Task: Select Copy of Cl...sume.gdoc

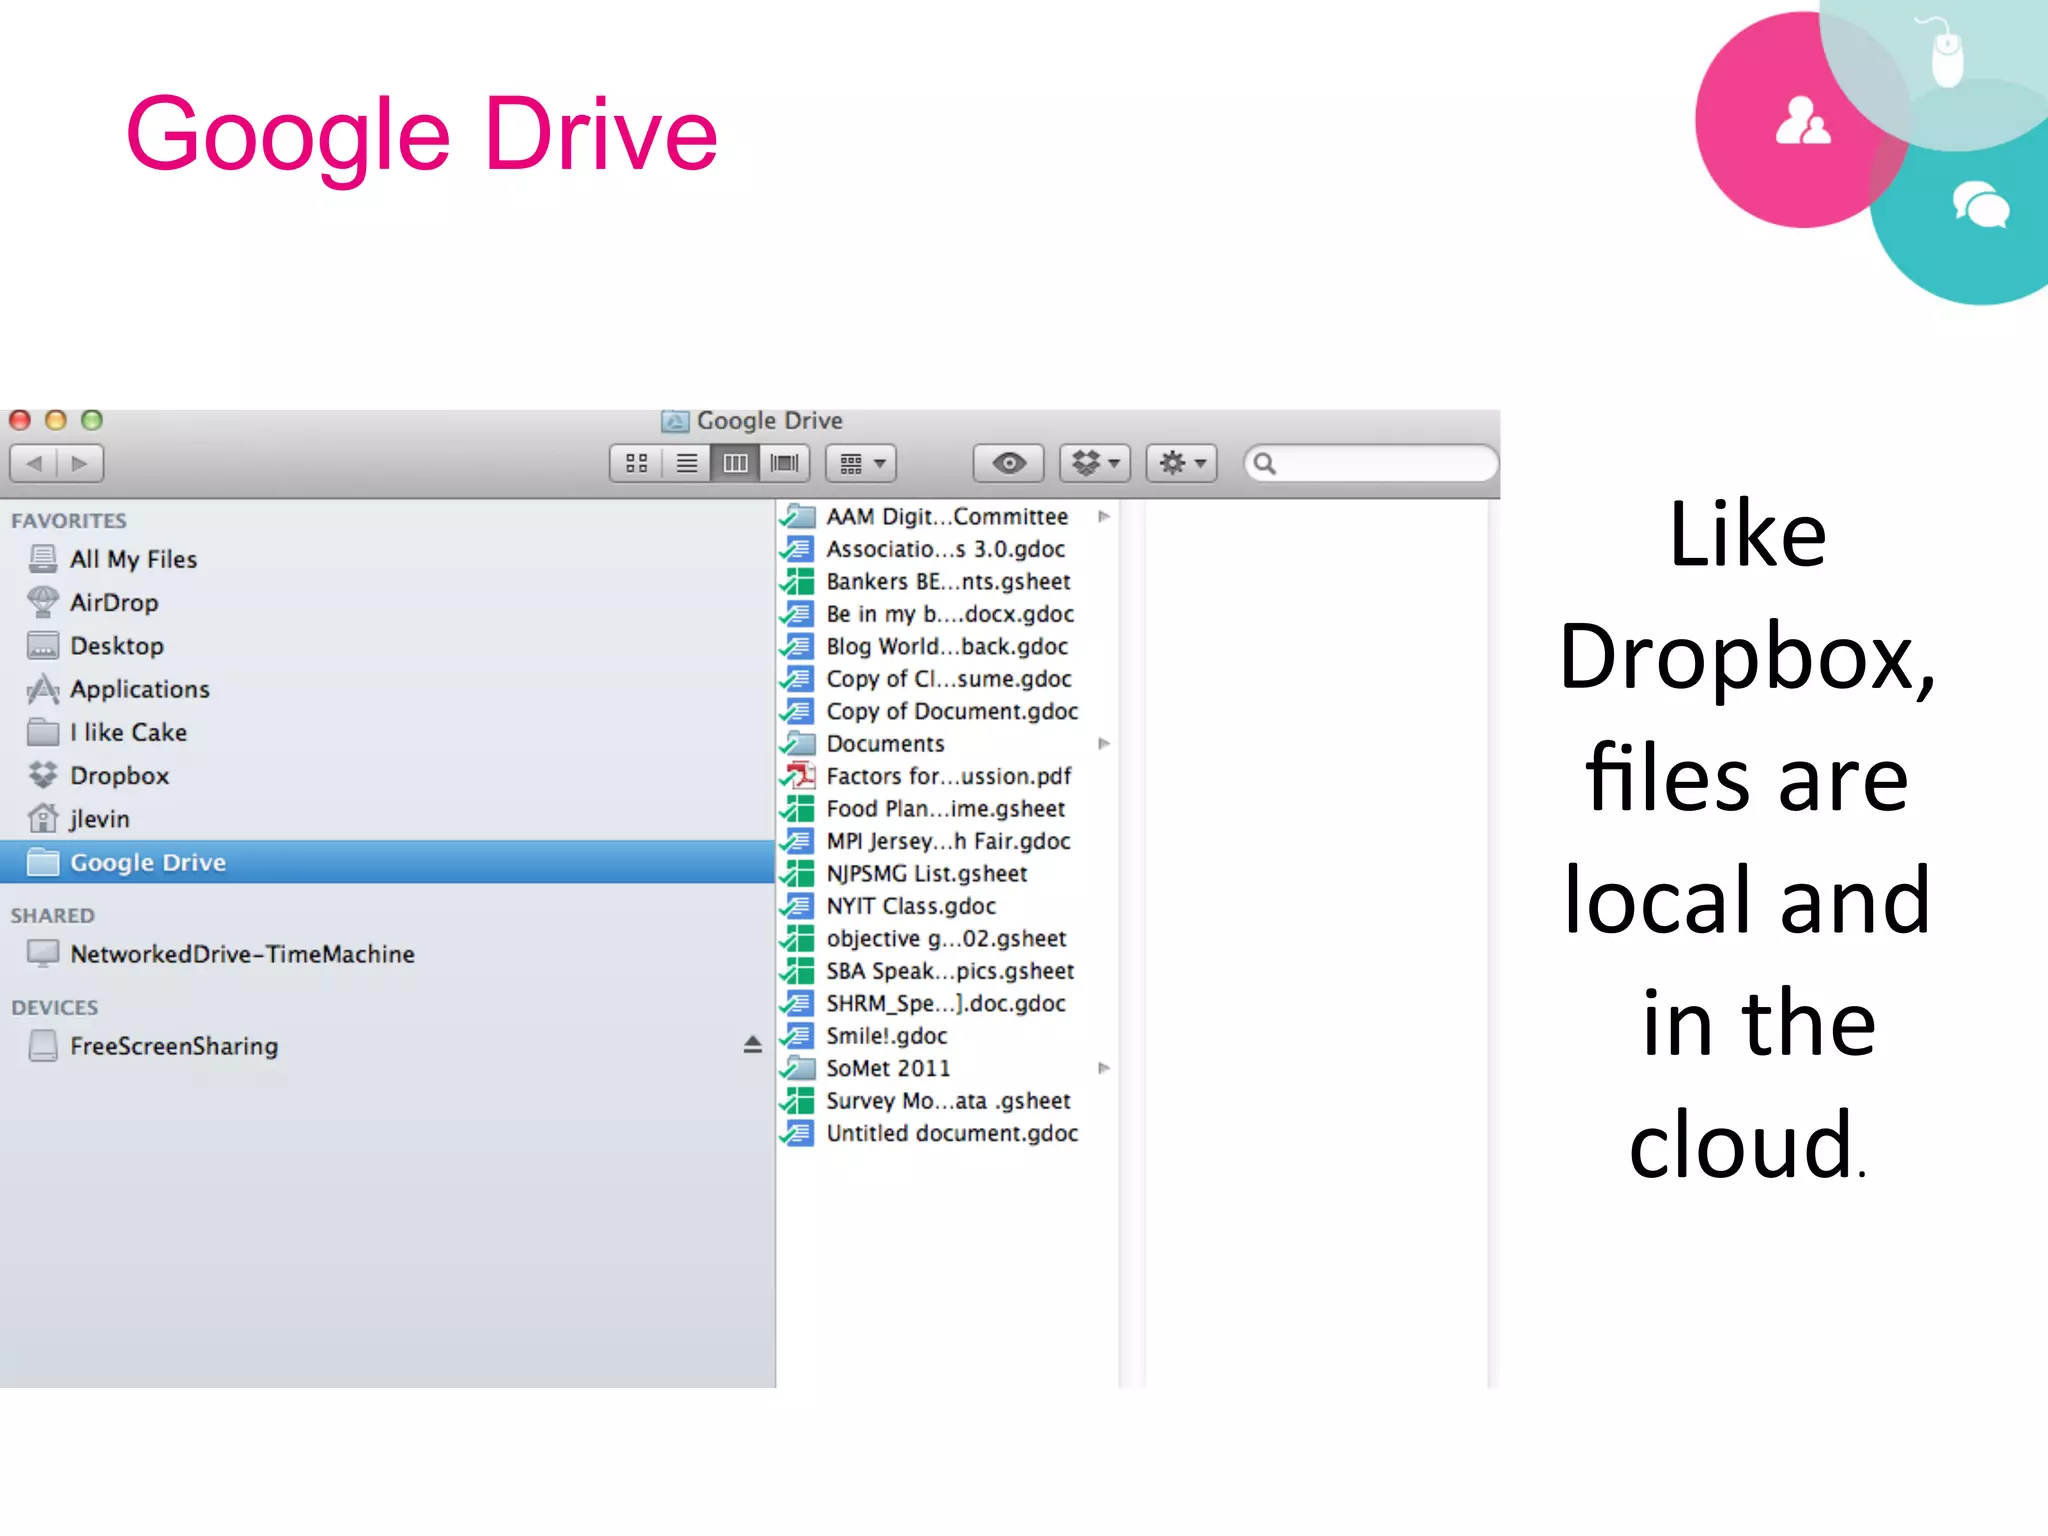Action: pyautogui.click(x=947, y=679)
